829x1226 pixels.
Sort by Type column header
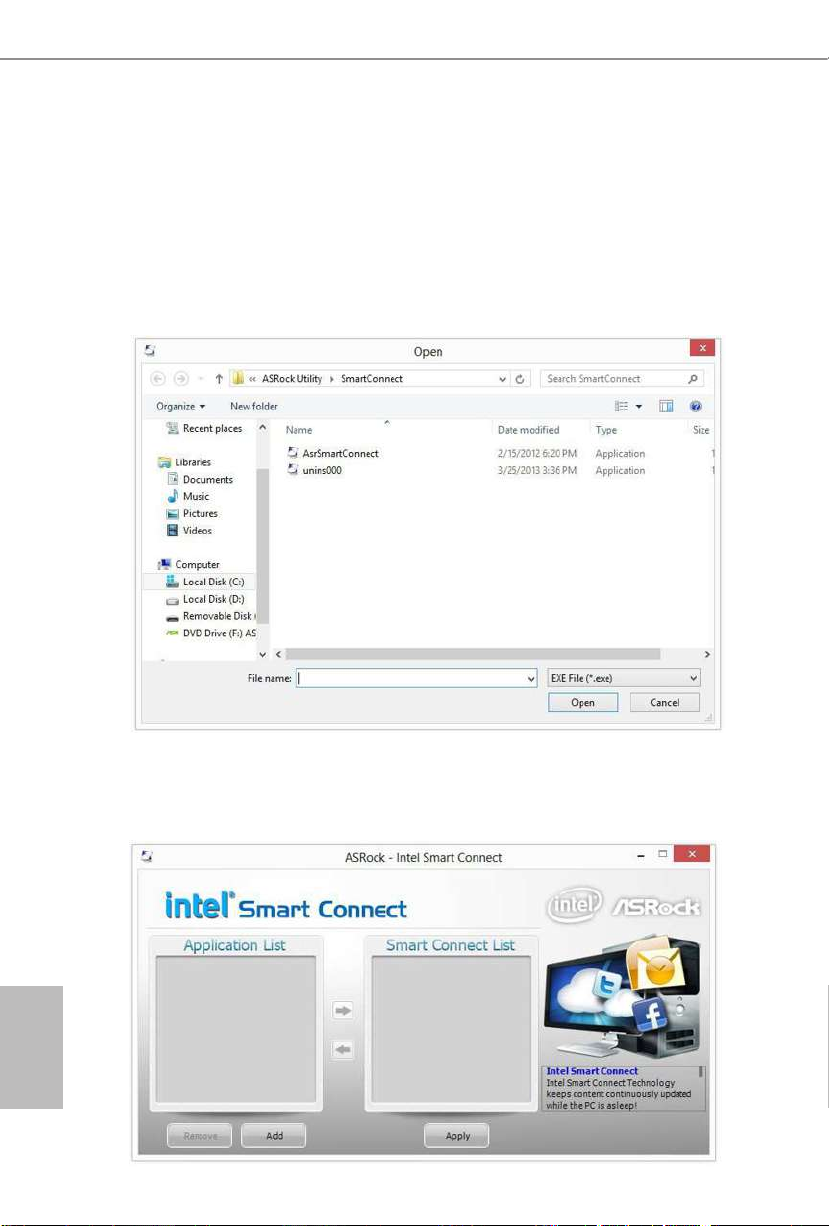(606, 430)
